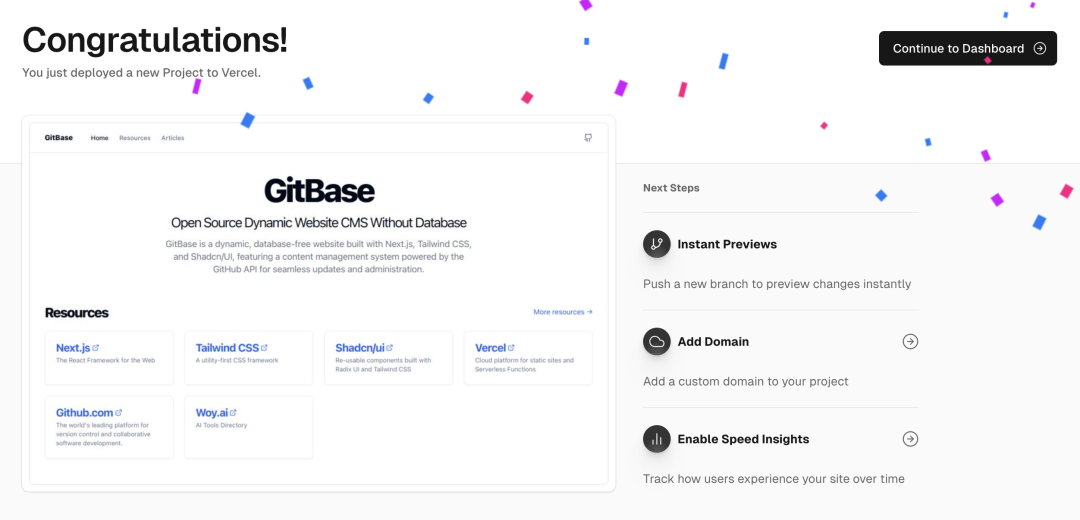Click "Open Source Dynamic Website CMS Without Database"
Image resolution: width=1080 pixels, height=520 pixels.
[319, 223]
